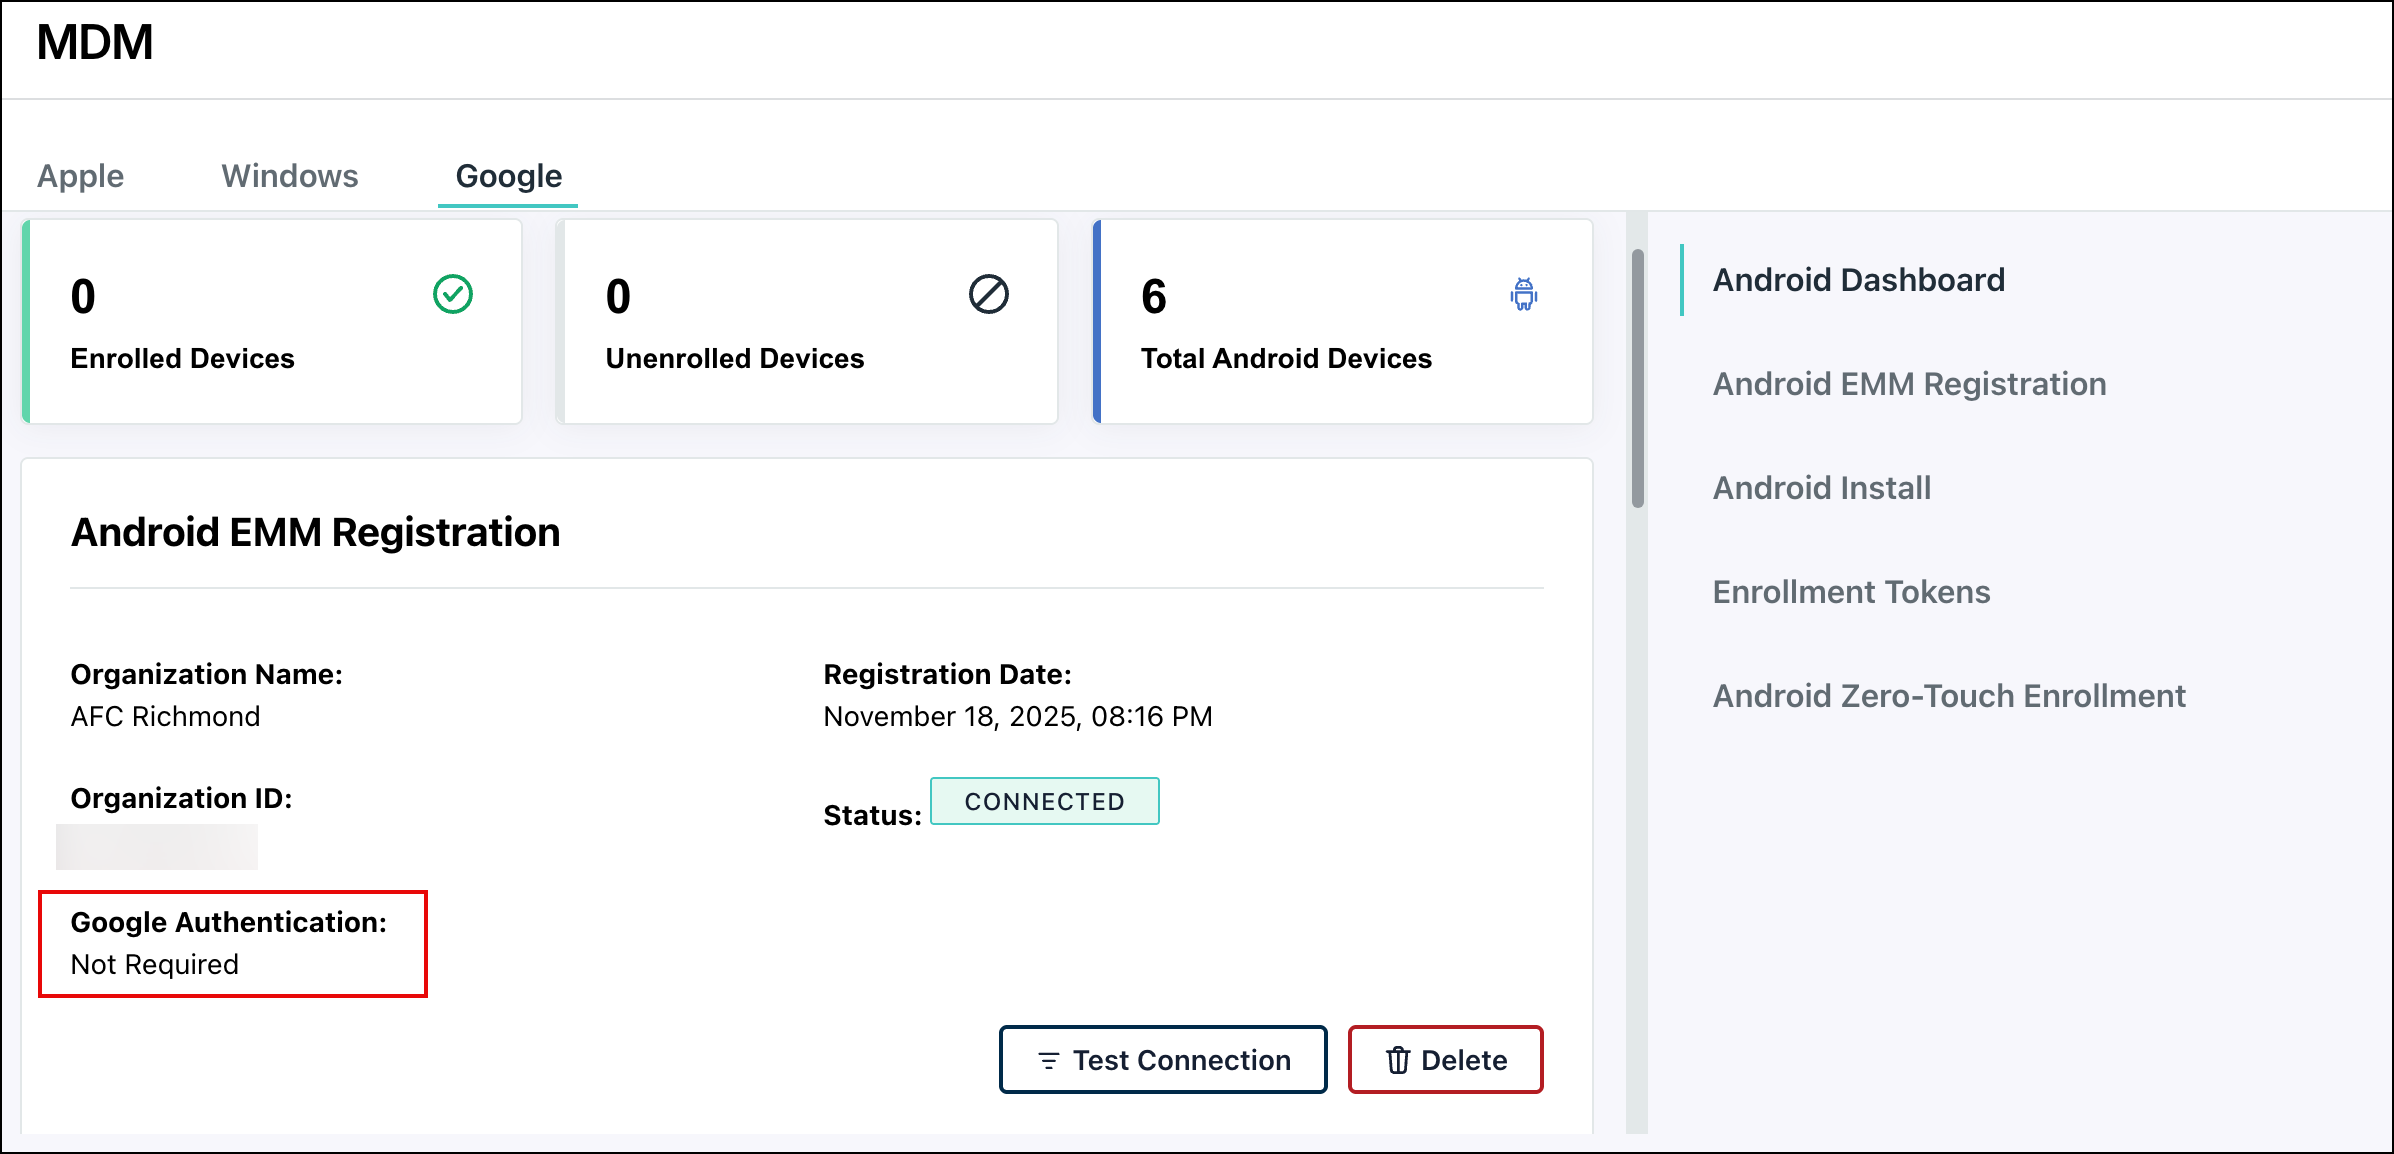This screenshot has width=2394, height=1154.
Task: Open Android Dashboard from the sidebar
Action: coord(1858,280)
